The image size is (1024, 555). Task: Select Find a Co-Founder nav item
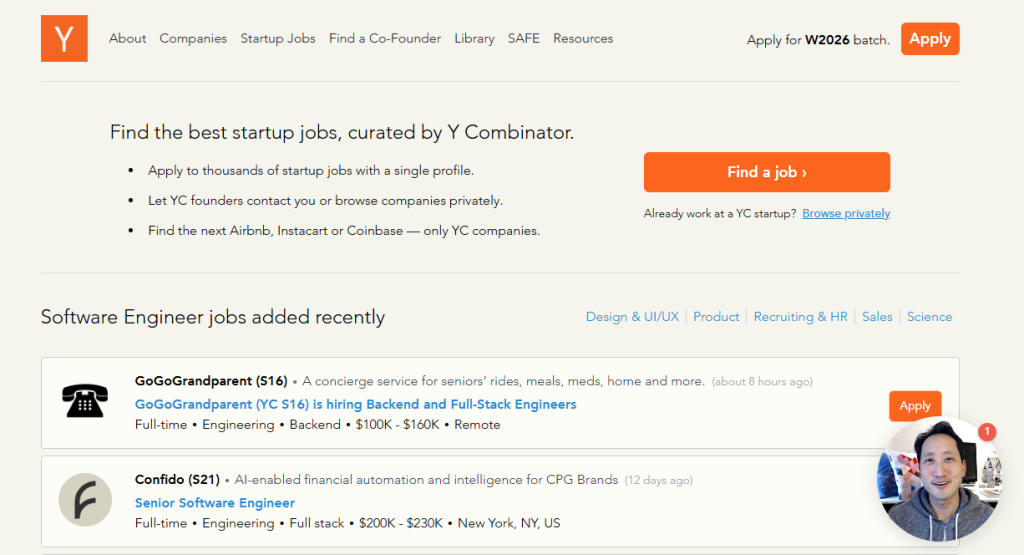(x=385, y=39)
